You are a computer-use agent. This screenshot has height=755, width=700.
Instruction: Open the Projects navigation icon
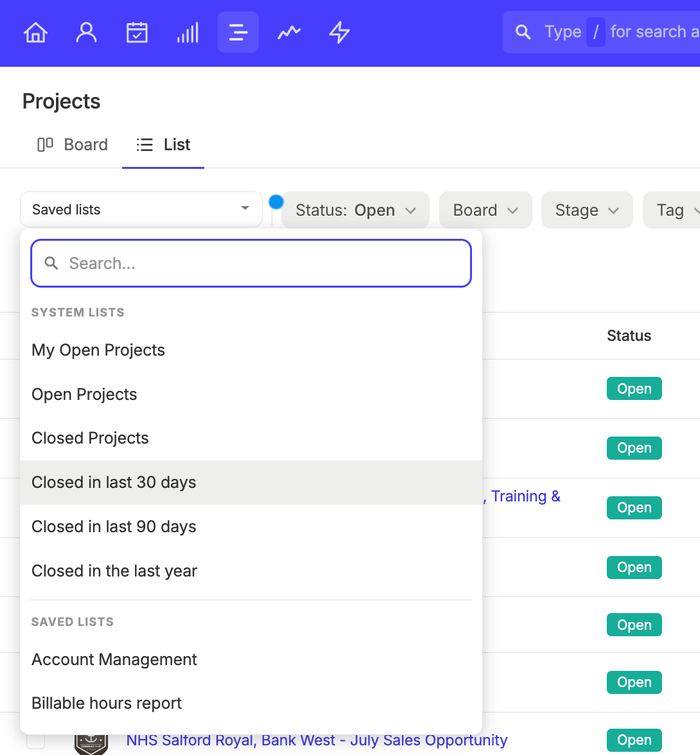click(x=238, y=33)
